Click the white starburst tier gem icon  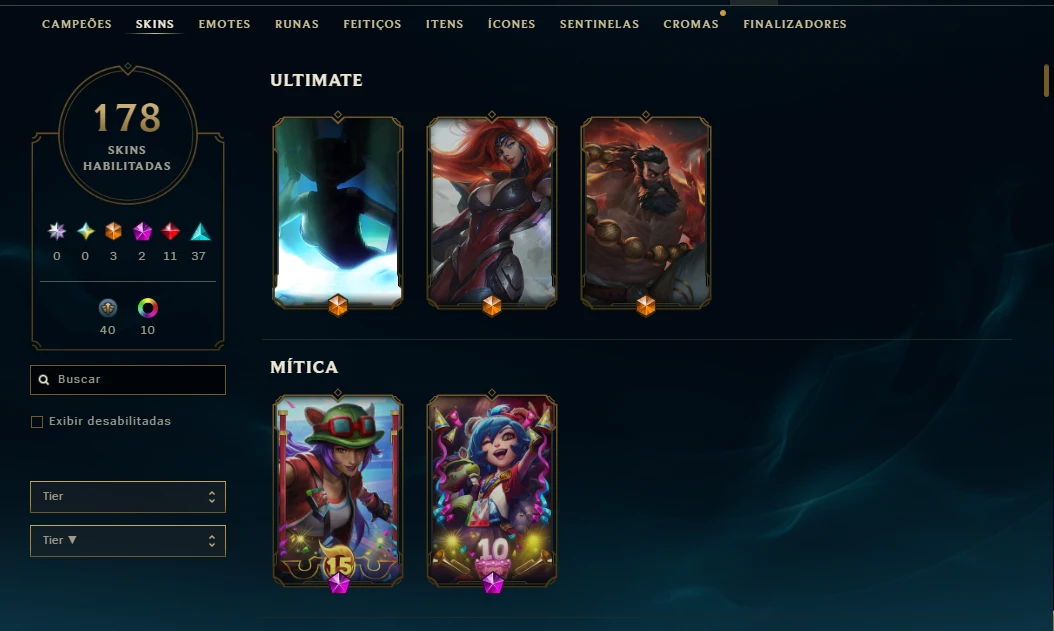coord(57,232)
